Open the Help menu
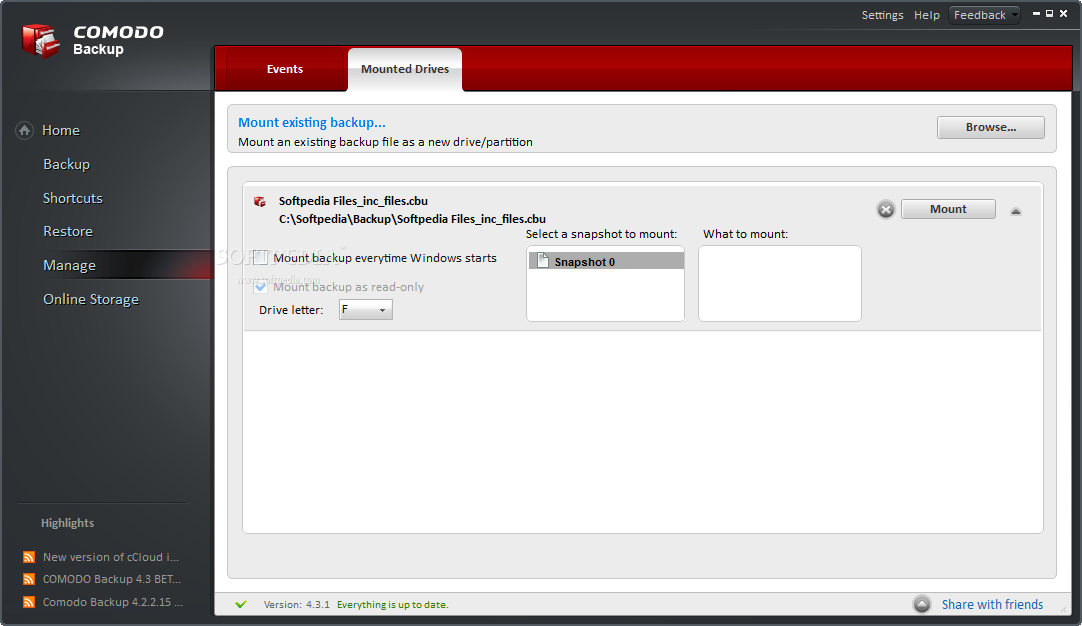Screen dimensions: 1082x626 [x=927, y=15]
